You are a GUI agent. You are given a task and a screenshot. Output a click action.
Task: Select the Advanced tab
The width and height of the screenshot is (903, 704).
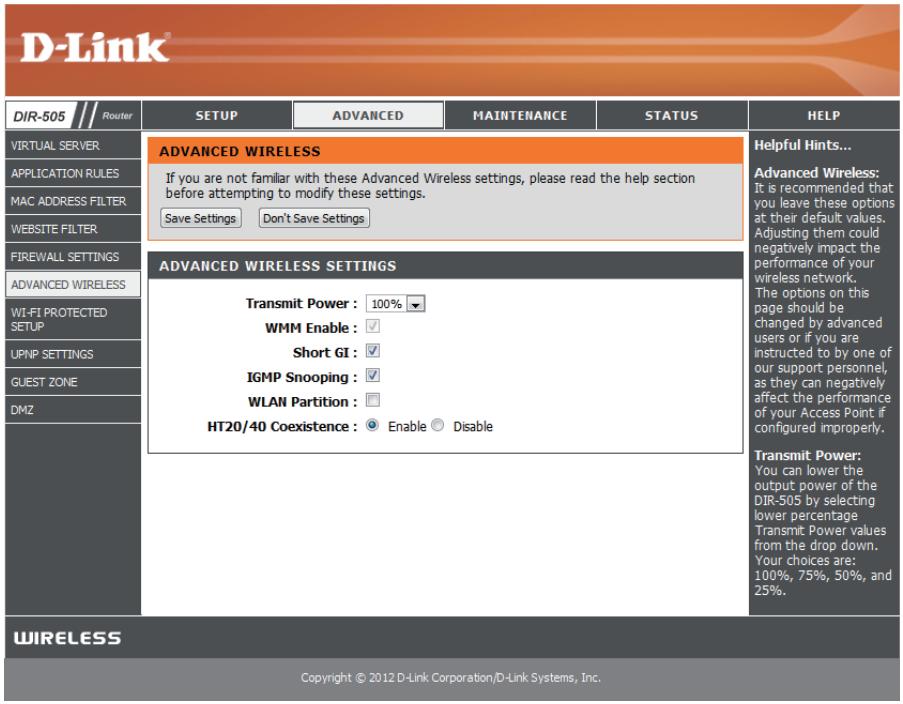coord(369,115)
